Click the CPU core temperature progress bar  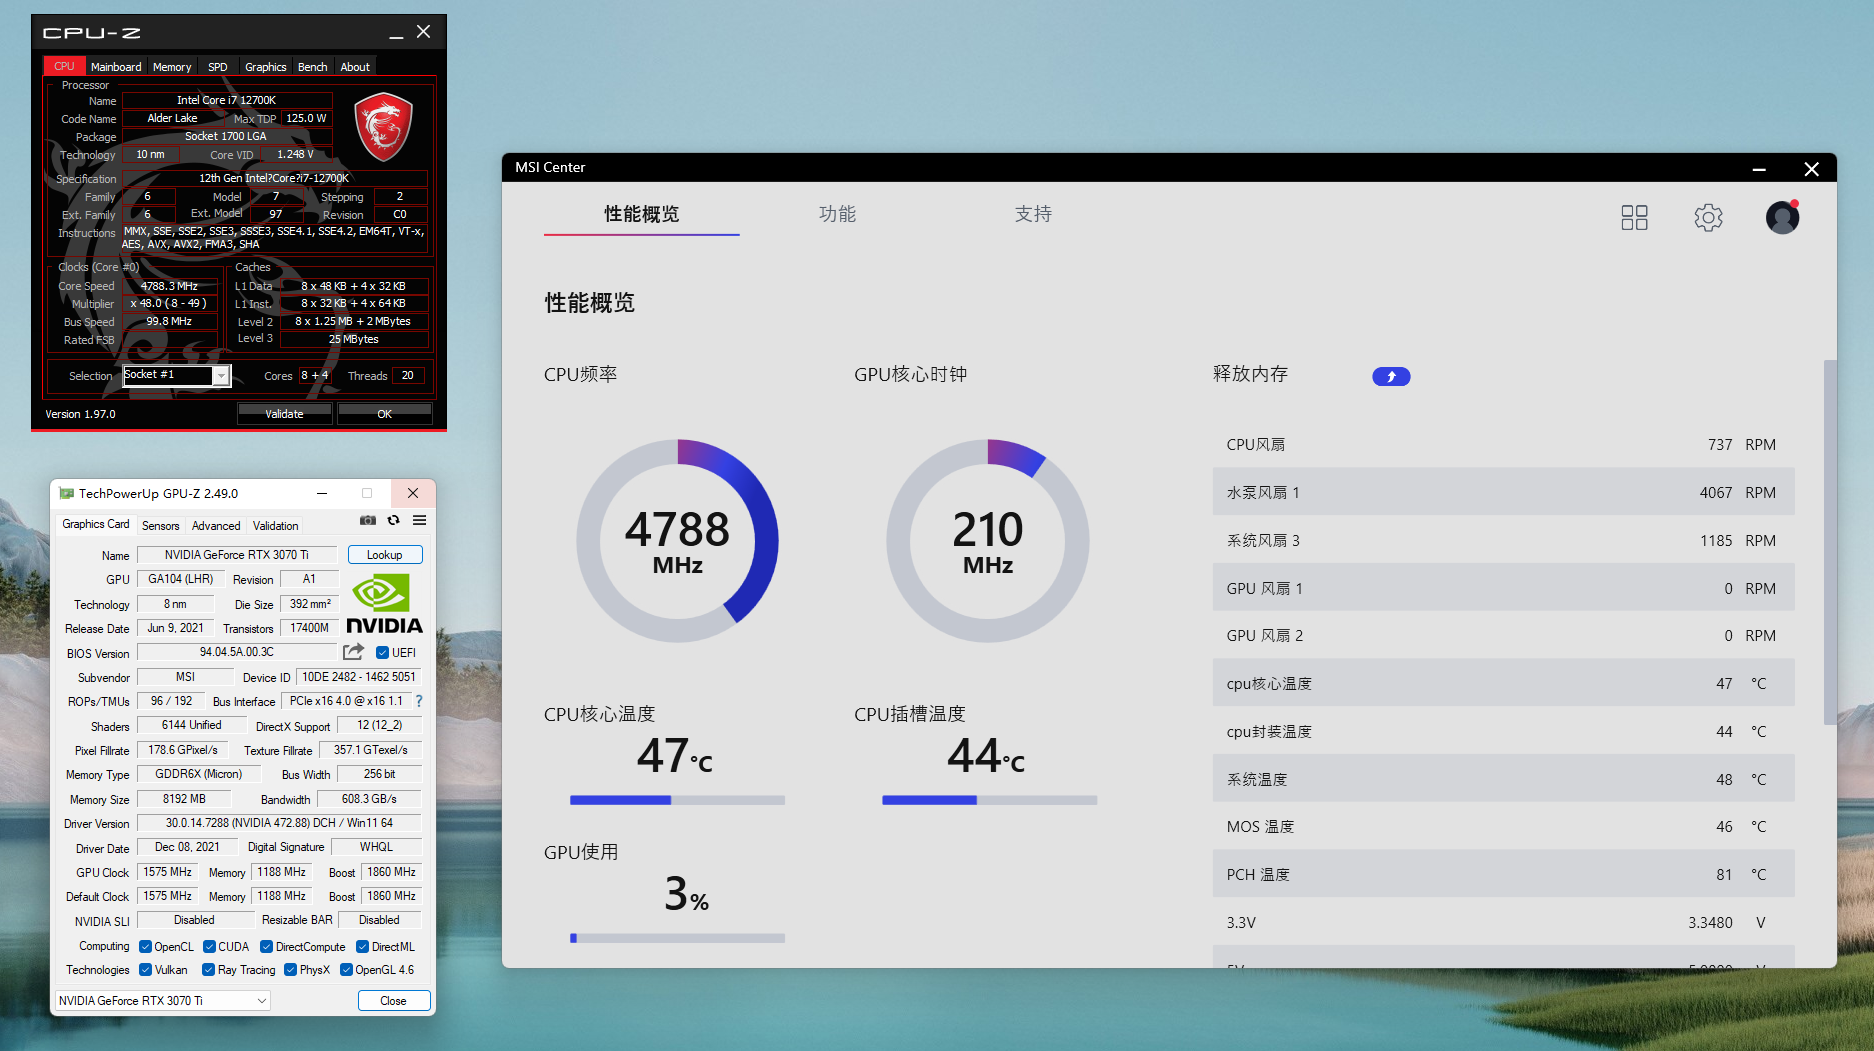click(x=677, y=800)
